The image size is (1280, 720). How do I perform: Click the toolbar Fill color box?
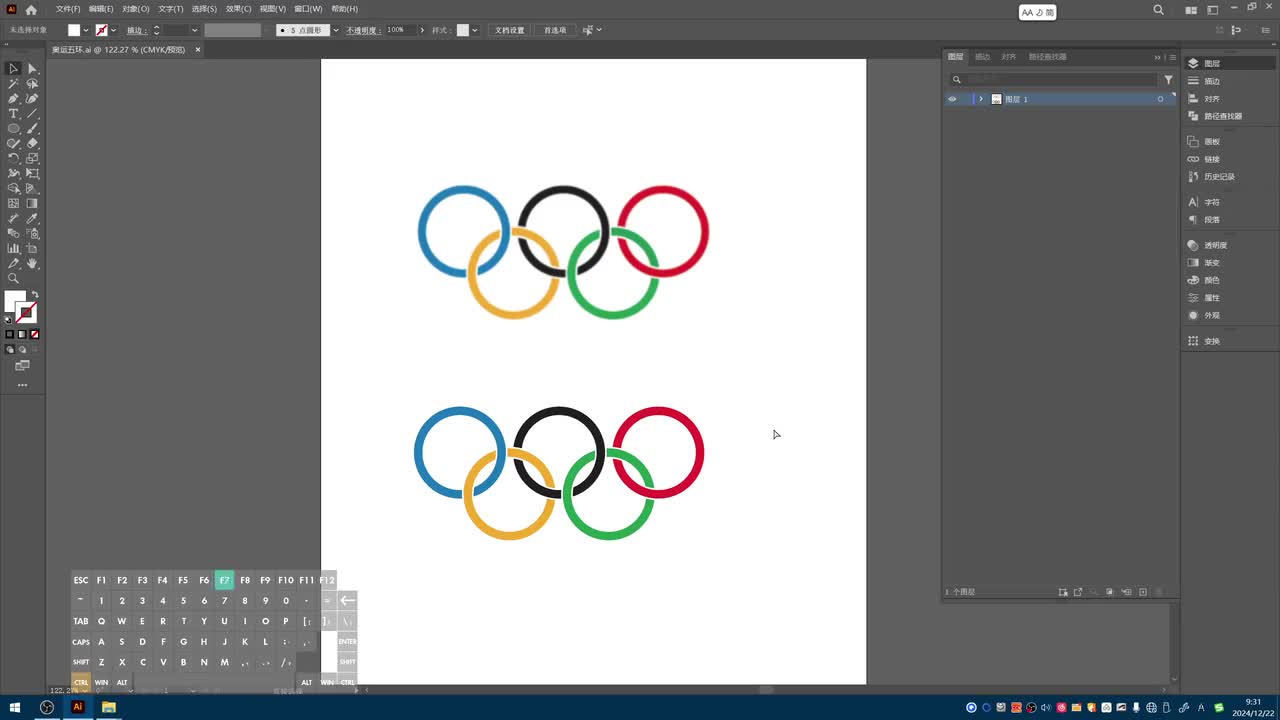coord(14,301)
